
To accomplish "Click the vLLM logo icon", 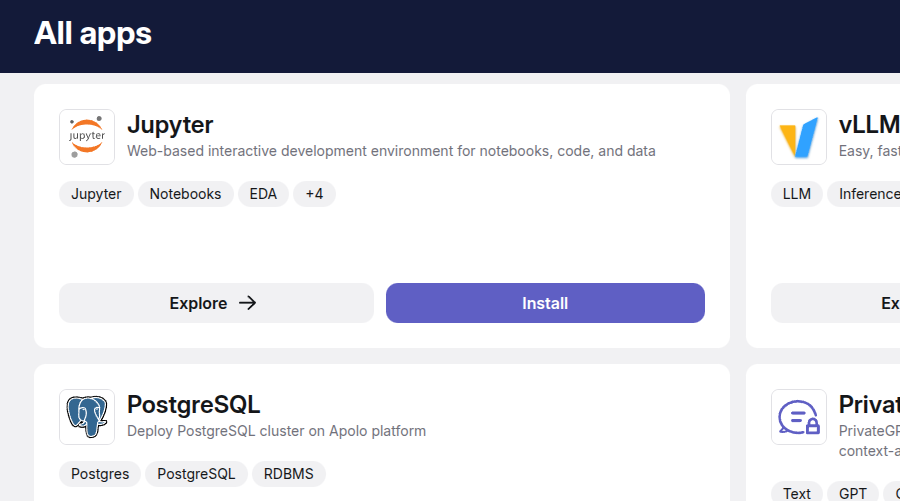I will tap(798, 137).
